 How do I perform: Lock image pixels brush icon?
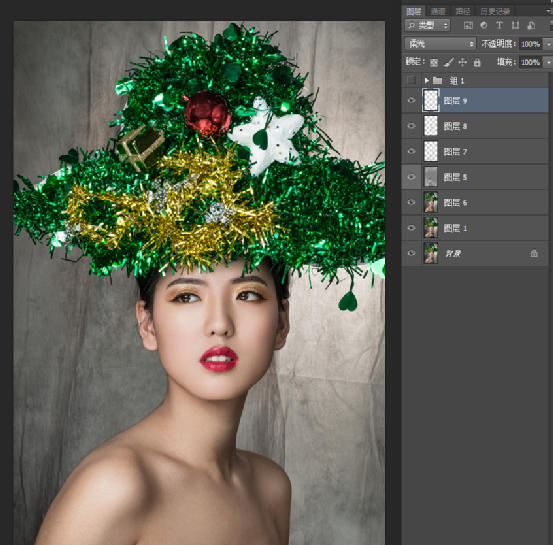(448, 63)
